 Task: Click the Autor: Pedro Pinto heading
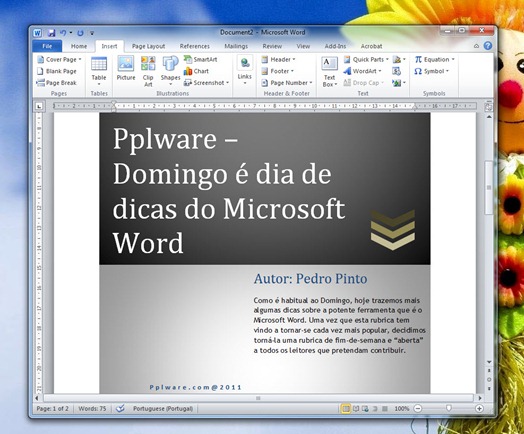click(310, 279)
